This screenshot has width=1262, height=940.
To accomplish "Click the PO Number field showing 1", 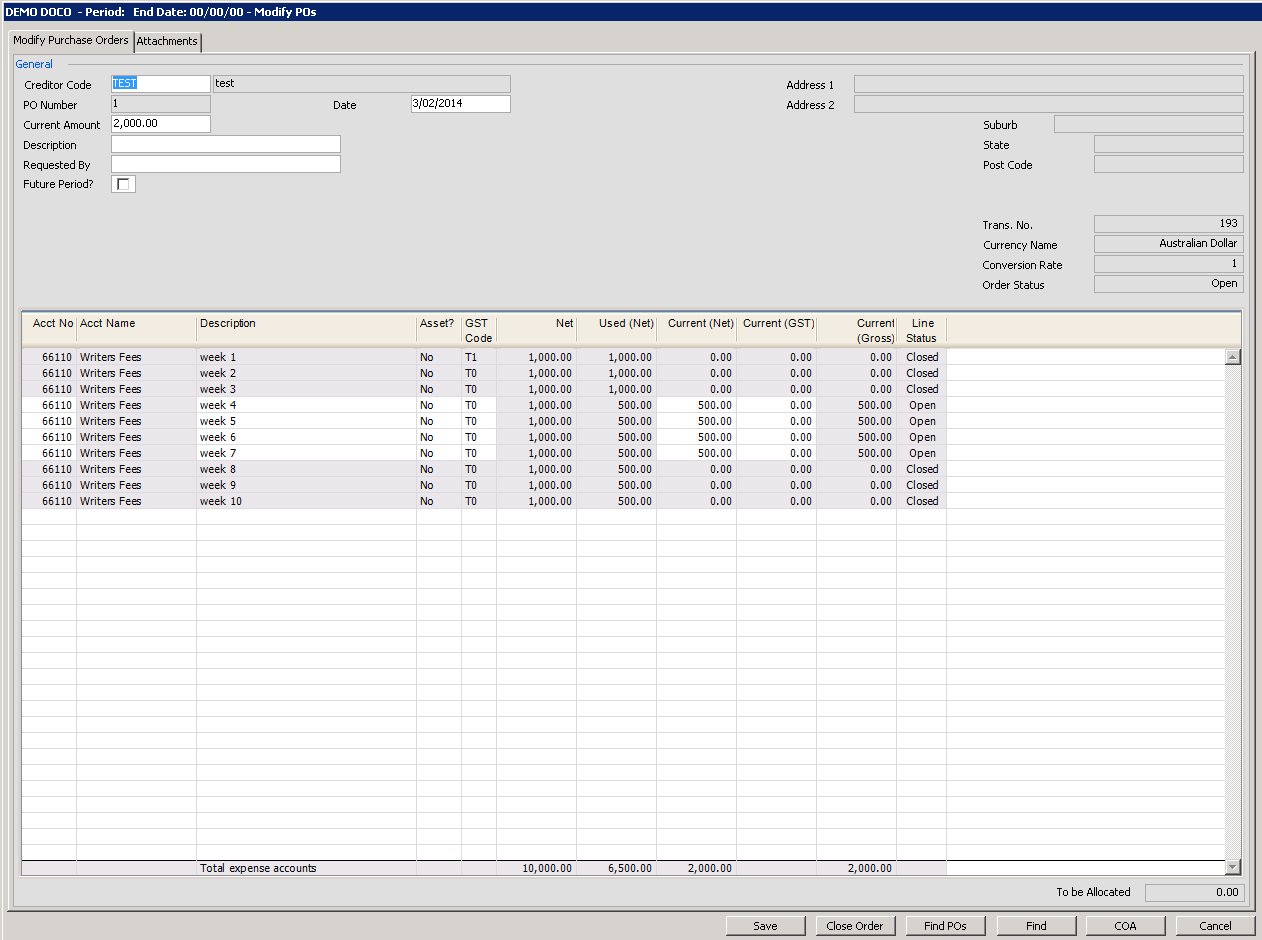I will pos(161,104).
